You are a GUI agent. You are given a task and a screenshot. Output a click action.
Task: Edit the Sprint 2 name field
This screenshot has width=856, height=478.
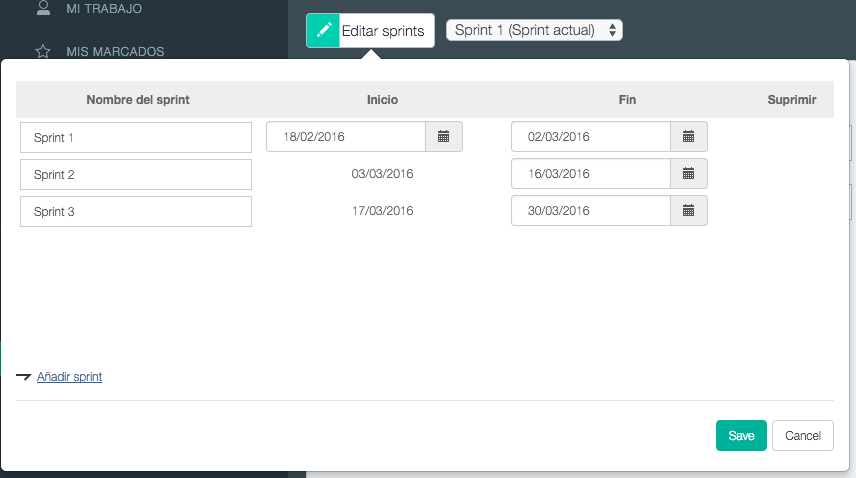click(136, 175)
